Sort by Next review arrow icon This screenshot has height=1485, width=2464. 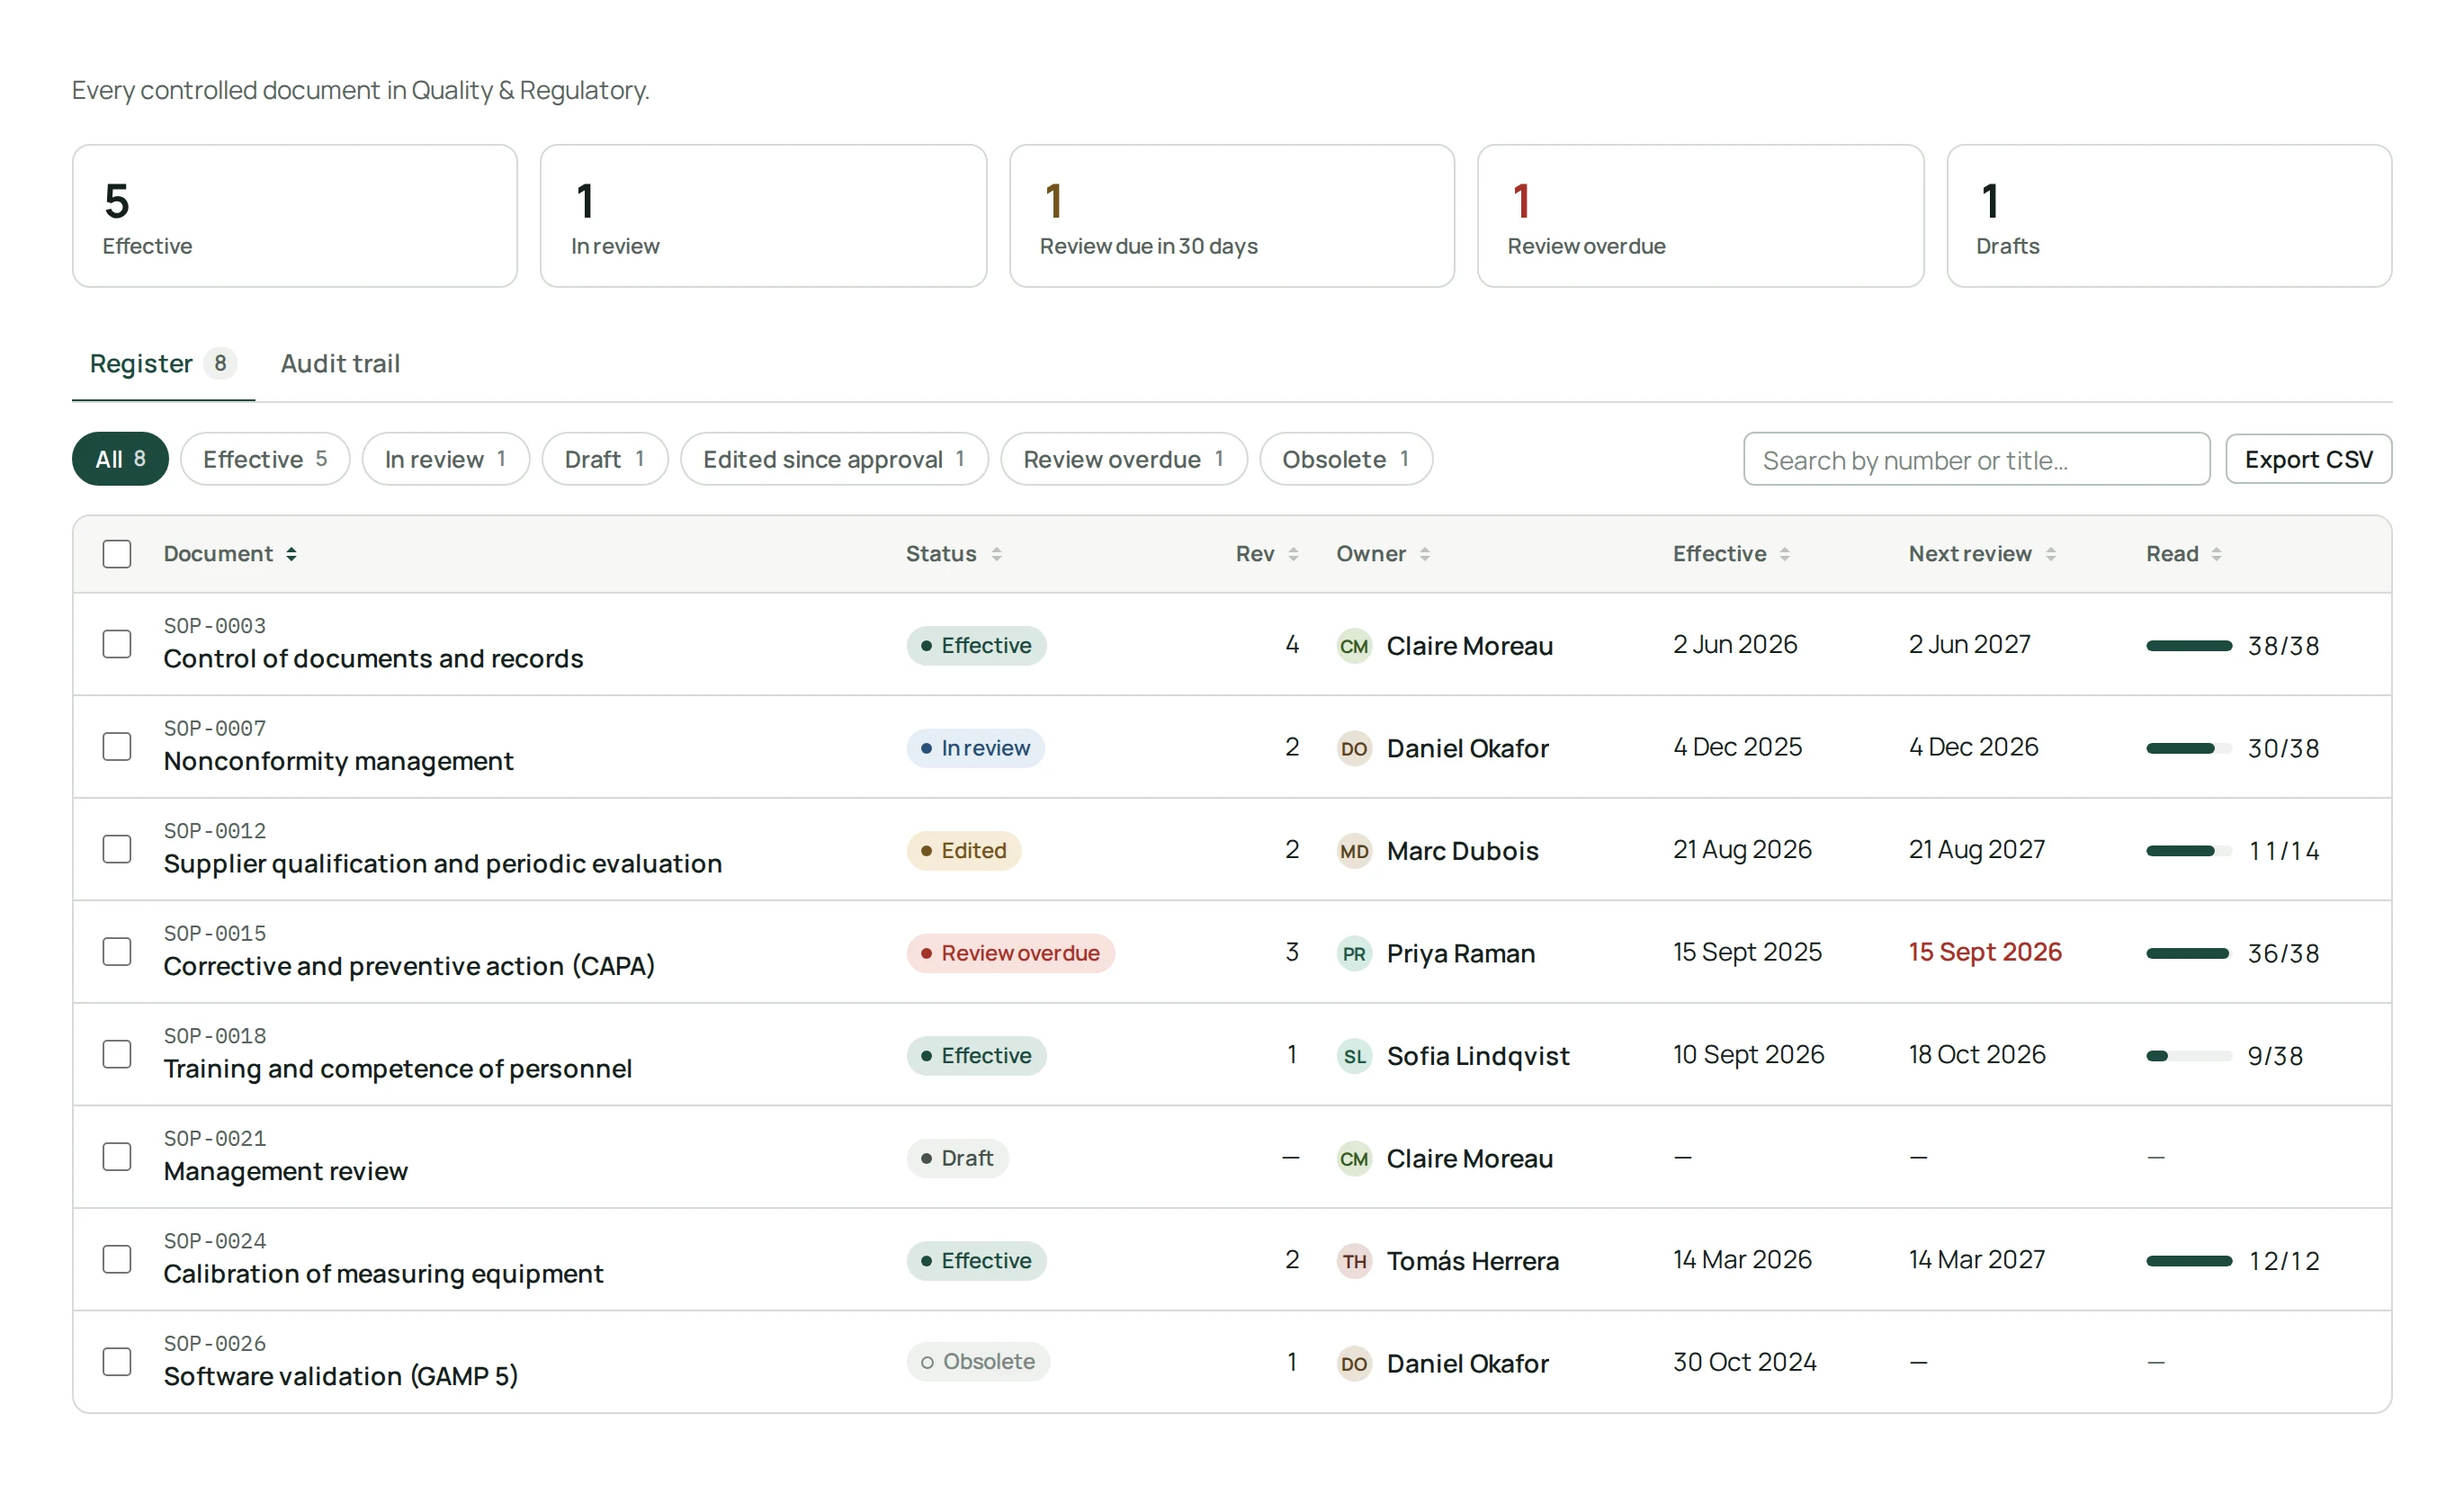coord(2050,554)
